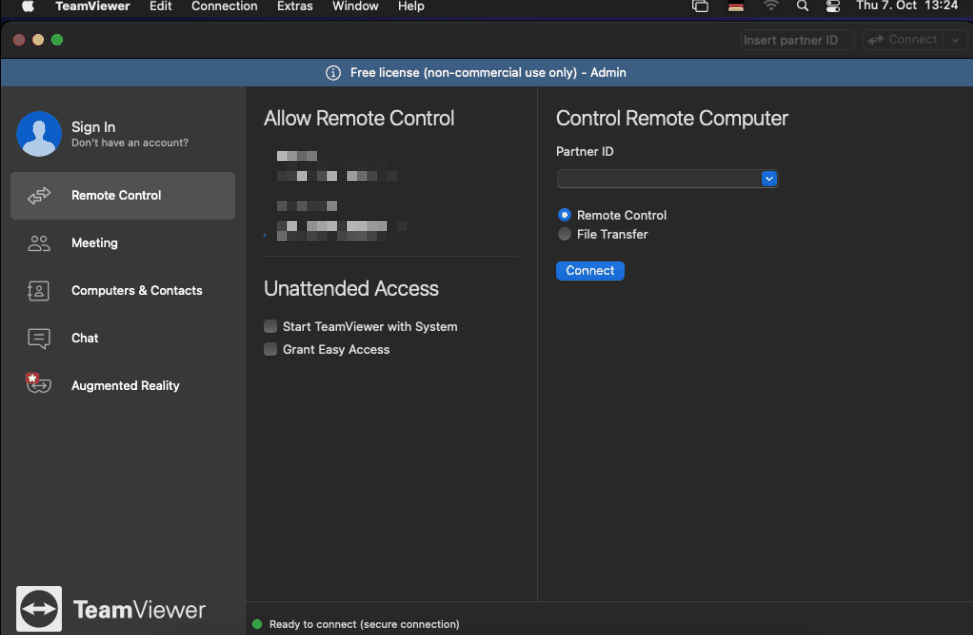Select the File Transfer radio button
This screenshot has width=973, height=635.
coord(564,234)
